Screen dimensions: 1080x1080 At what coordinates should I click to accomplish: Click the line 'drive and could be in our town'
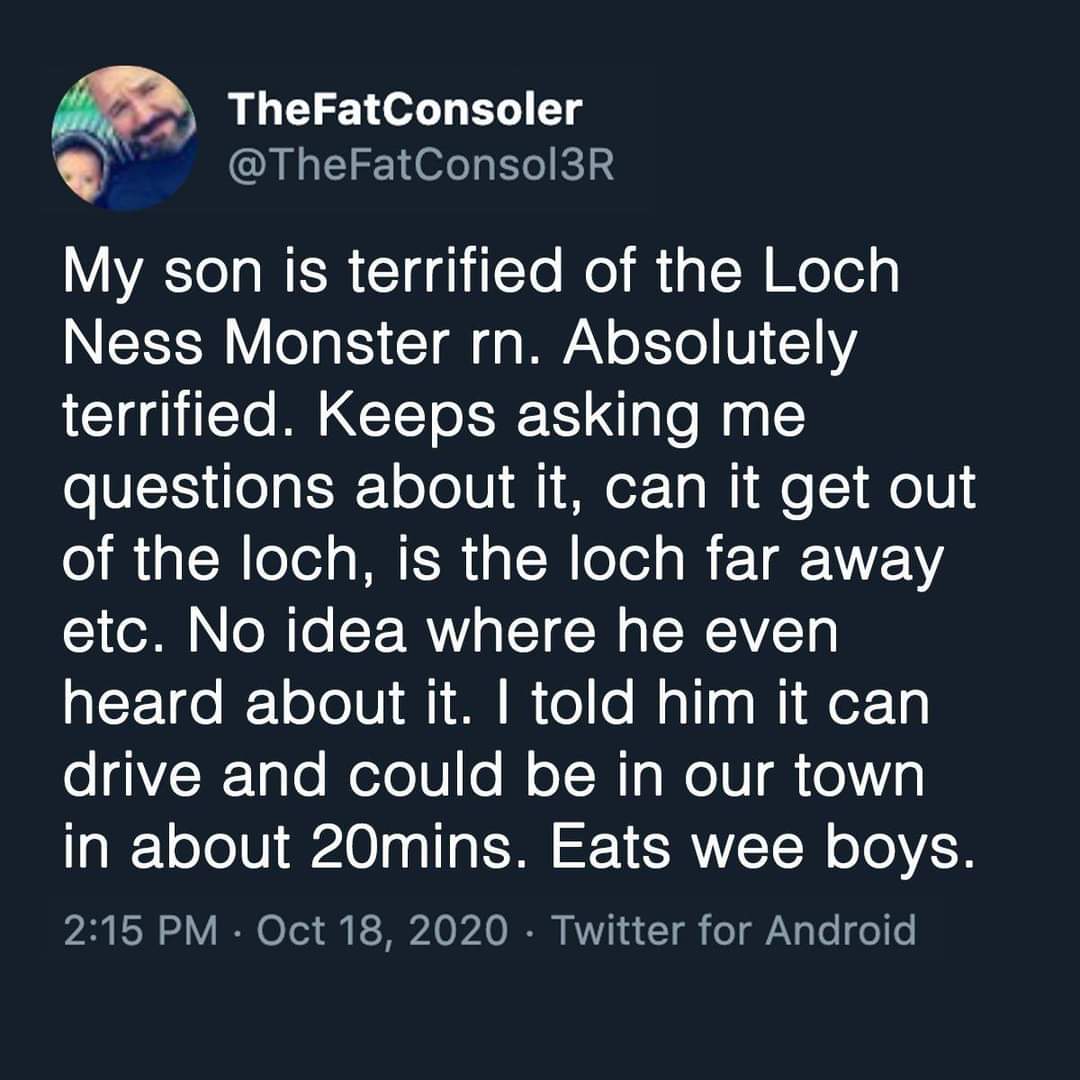[494, 777]
